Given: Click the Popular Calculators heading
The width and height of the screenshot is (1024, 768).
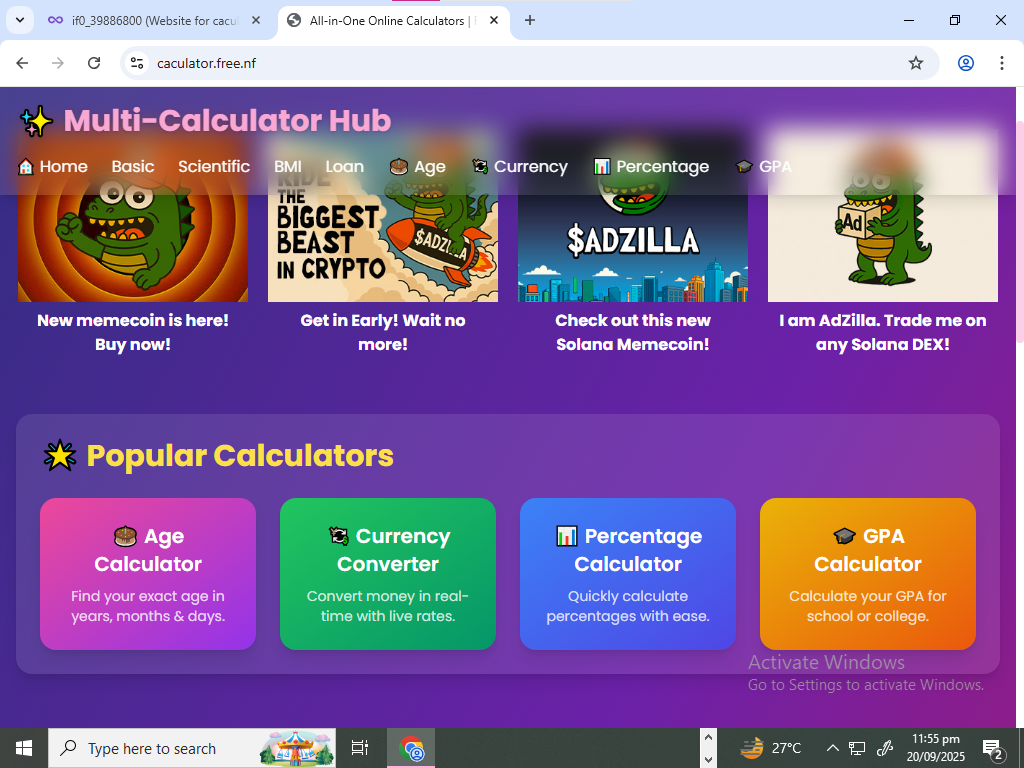Looking at the screenshot, I should (240, 455).
